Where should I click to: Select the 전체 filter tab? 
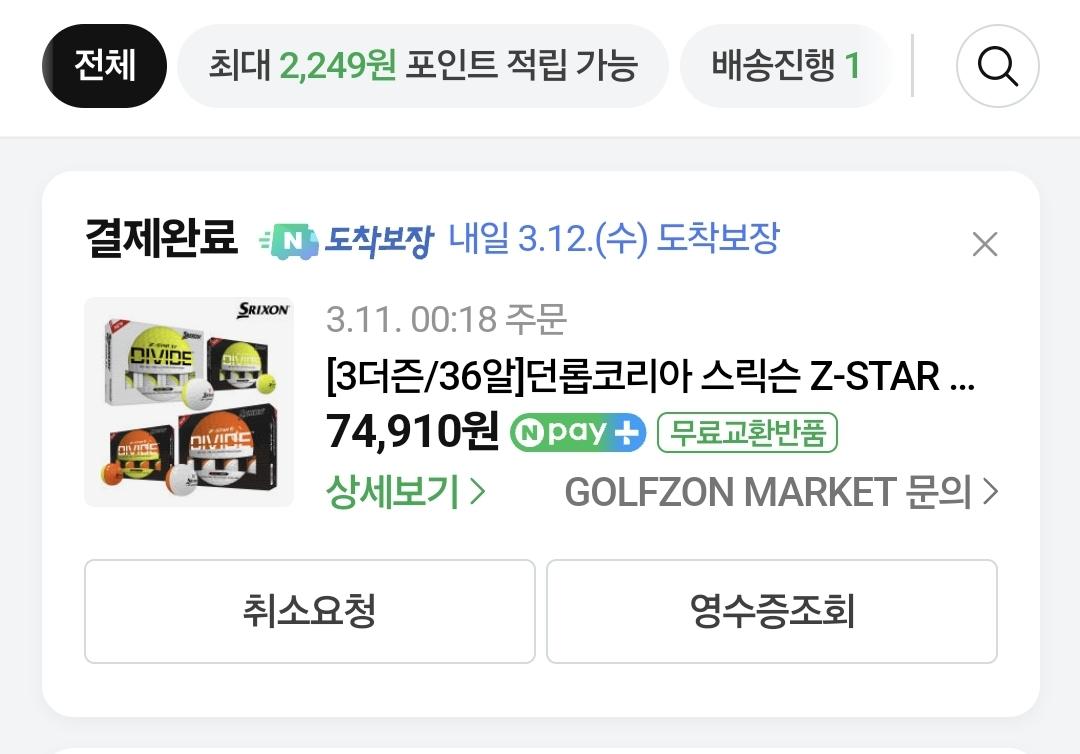pyautogui.click(x=105, y=66)
